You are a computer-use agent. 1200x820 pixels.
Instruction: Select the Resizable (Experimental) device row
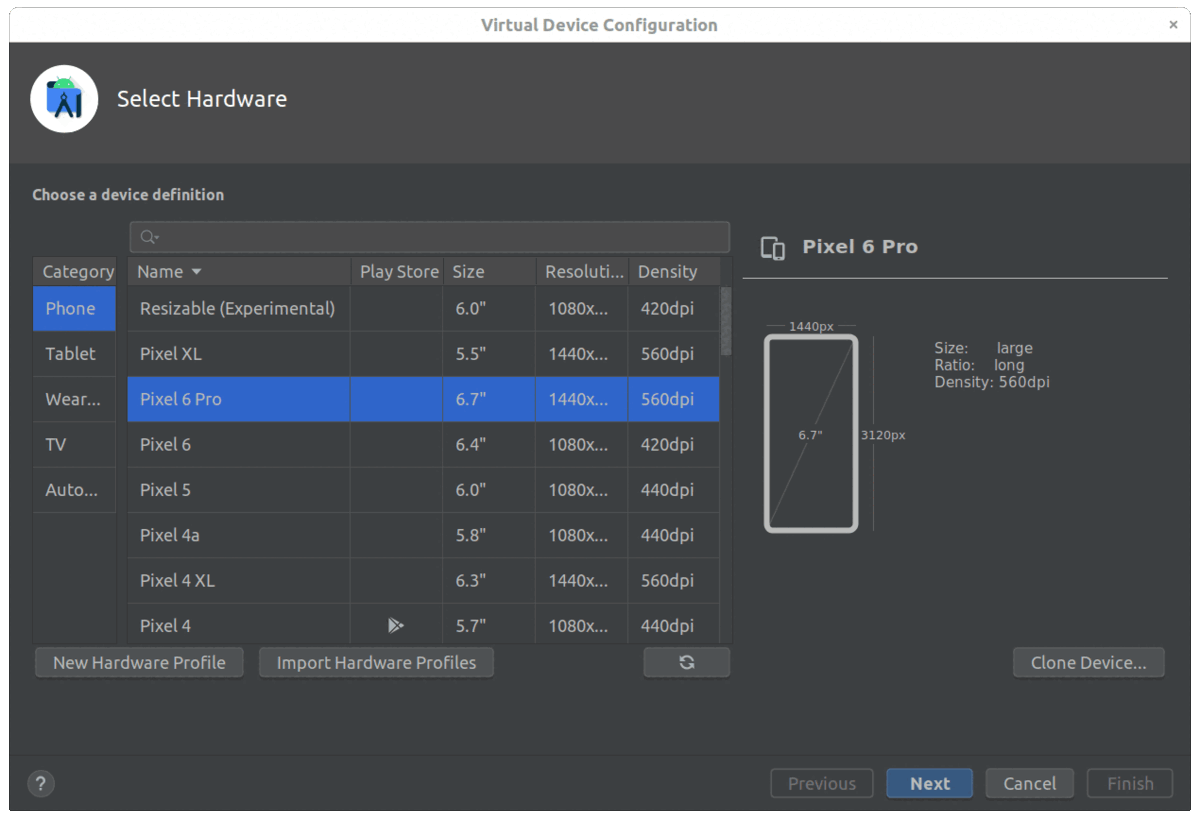click(424, 308)
